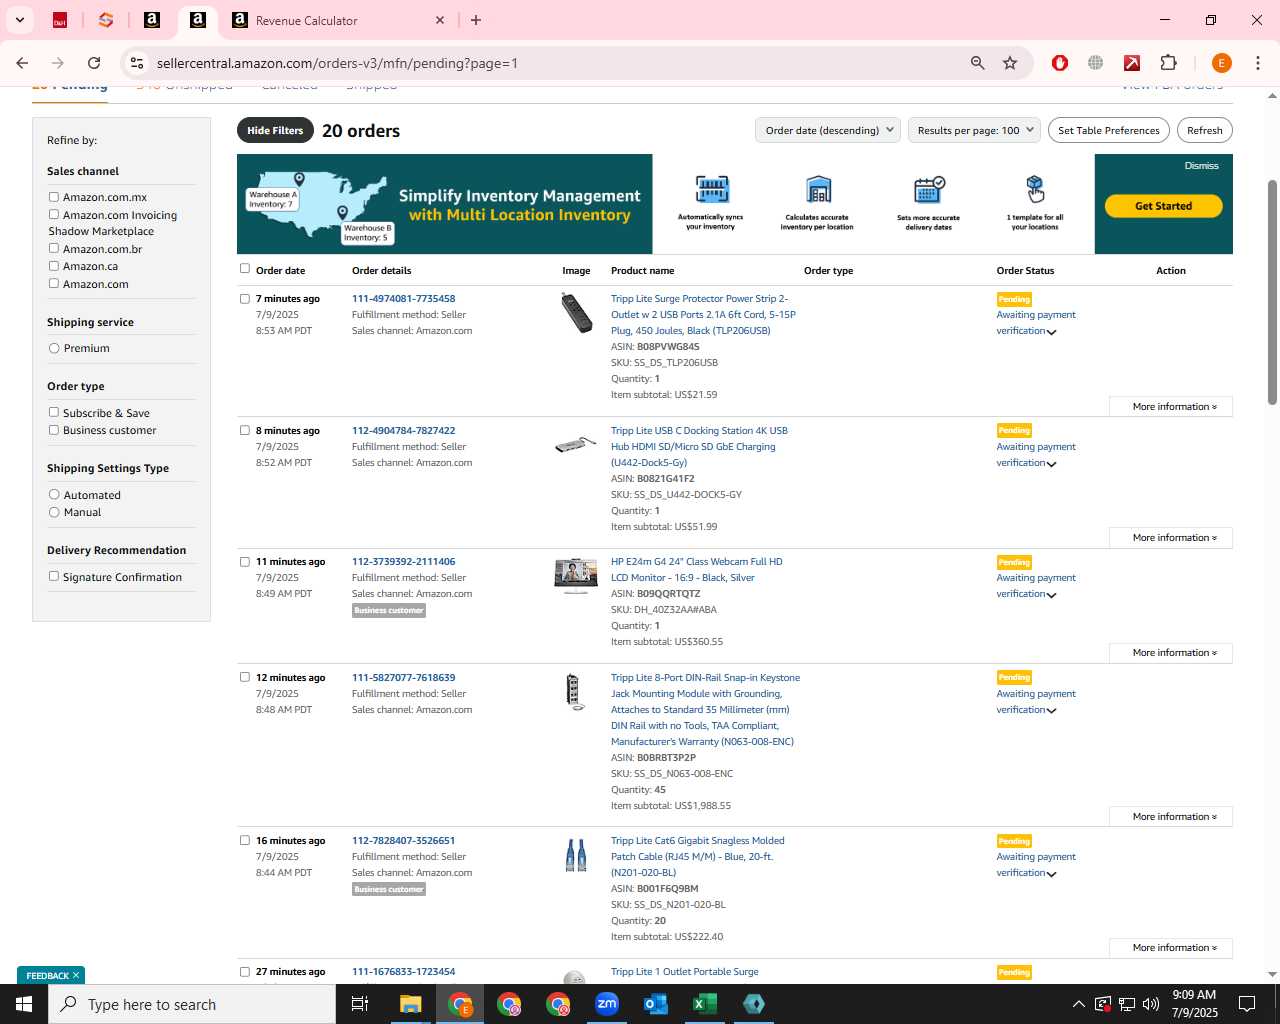
Task: Open Results per page: 100 dropdown
Action: [x=974, y=130]
